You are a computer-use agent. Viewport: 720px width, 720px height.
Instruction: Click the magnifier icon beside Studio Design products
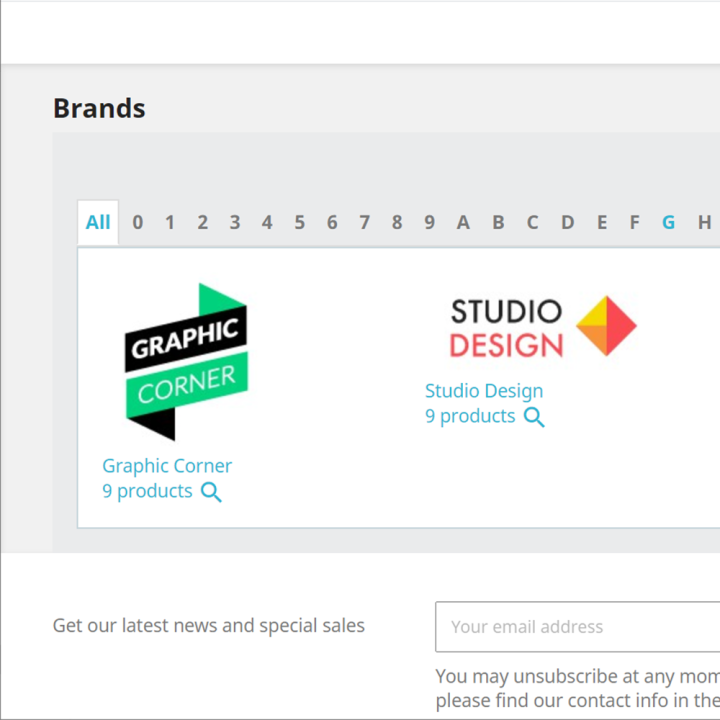[534, 417]
